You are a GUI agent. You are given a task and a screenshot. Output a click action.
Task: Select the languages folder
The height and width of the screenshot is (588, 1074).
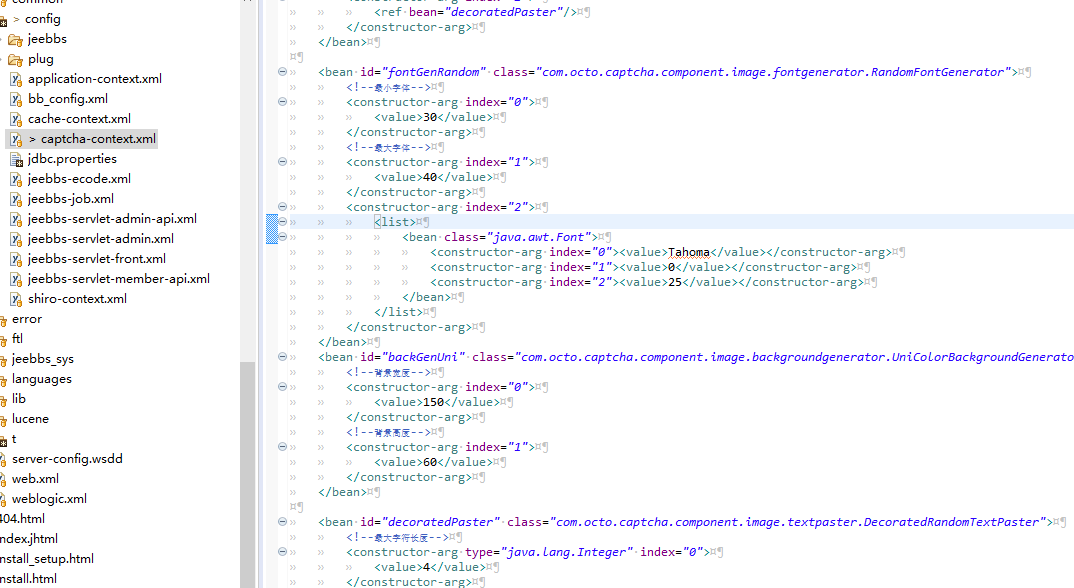[42, 379]
